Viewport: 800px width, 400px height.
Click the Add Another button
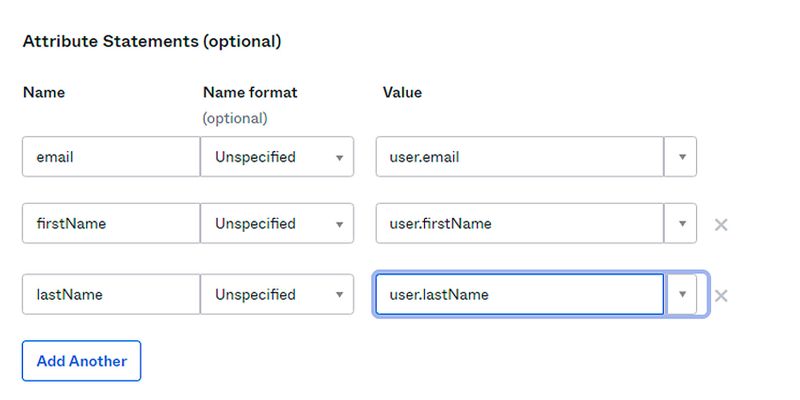[x=82, y=361]
